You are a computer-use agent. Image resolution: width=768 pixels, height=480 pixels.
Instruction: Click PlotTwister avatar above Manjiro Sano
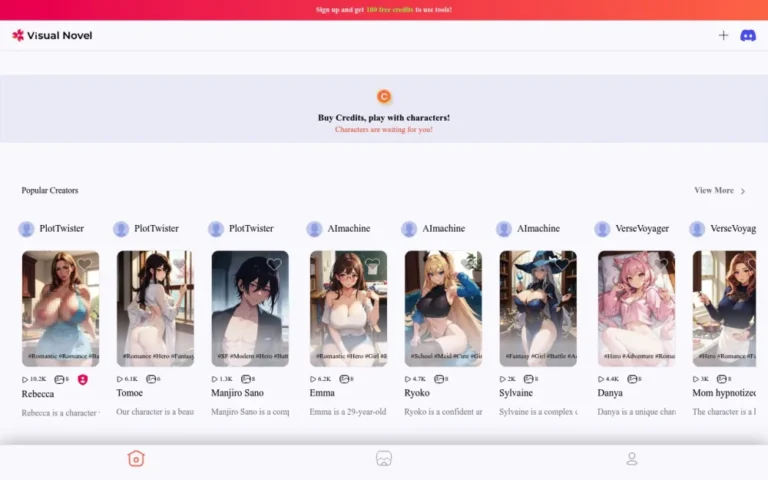click(216, 229)
